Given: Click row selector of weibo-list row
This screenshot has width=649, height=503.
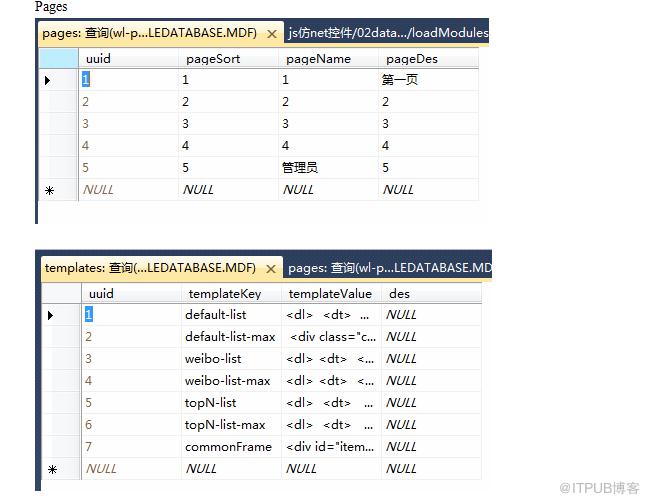Looking at the screenshot, I should click(61, 359).
